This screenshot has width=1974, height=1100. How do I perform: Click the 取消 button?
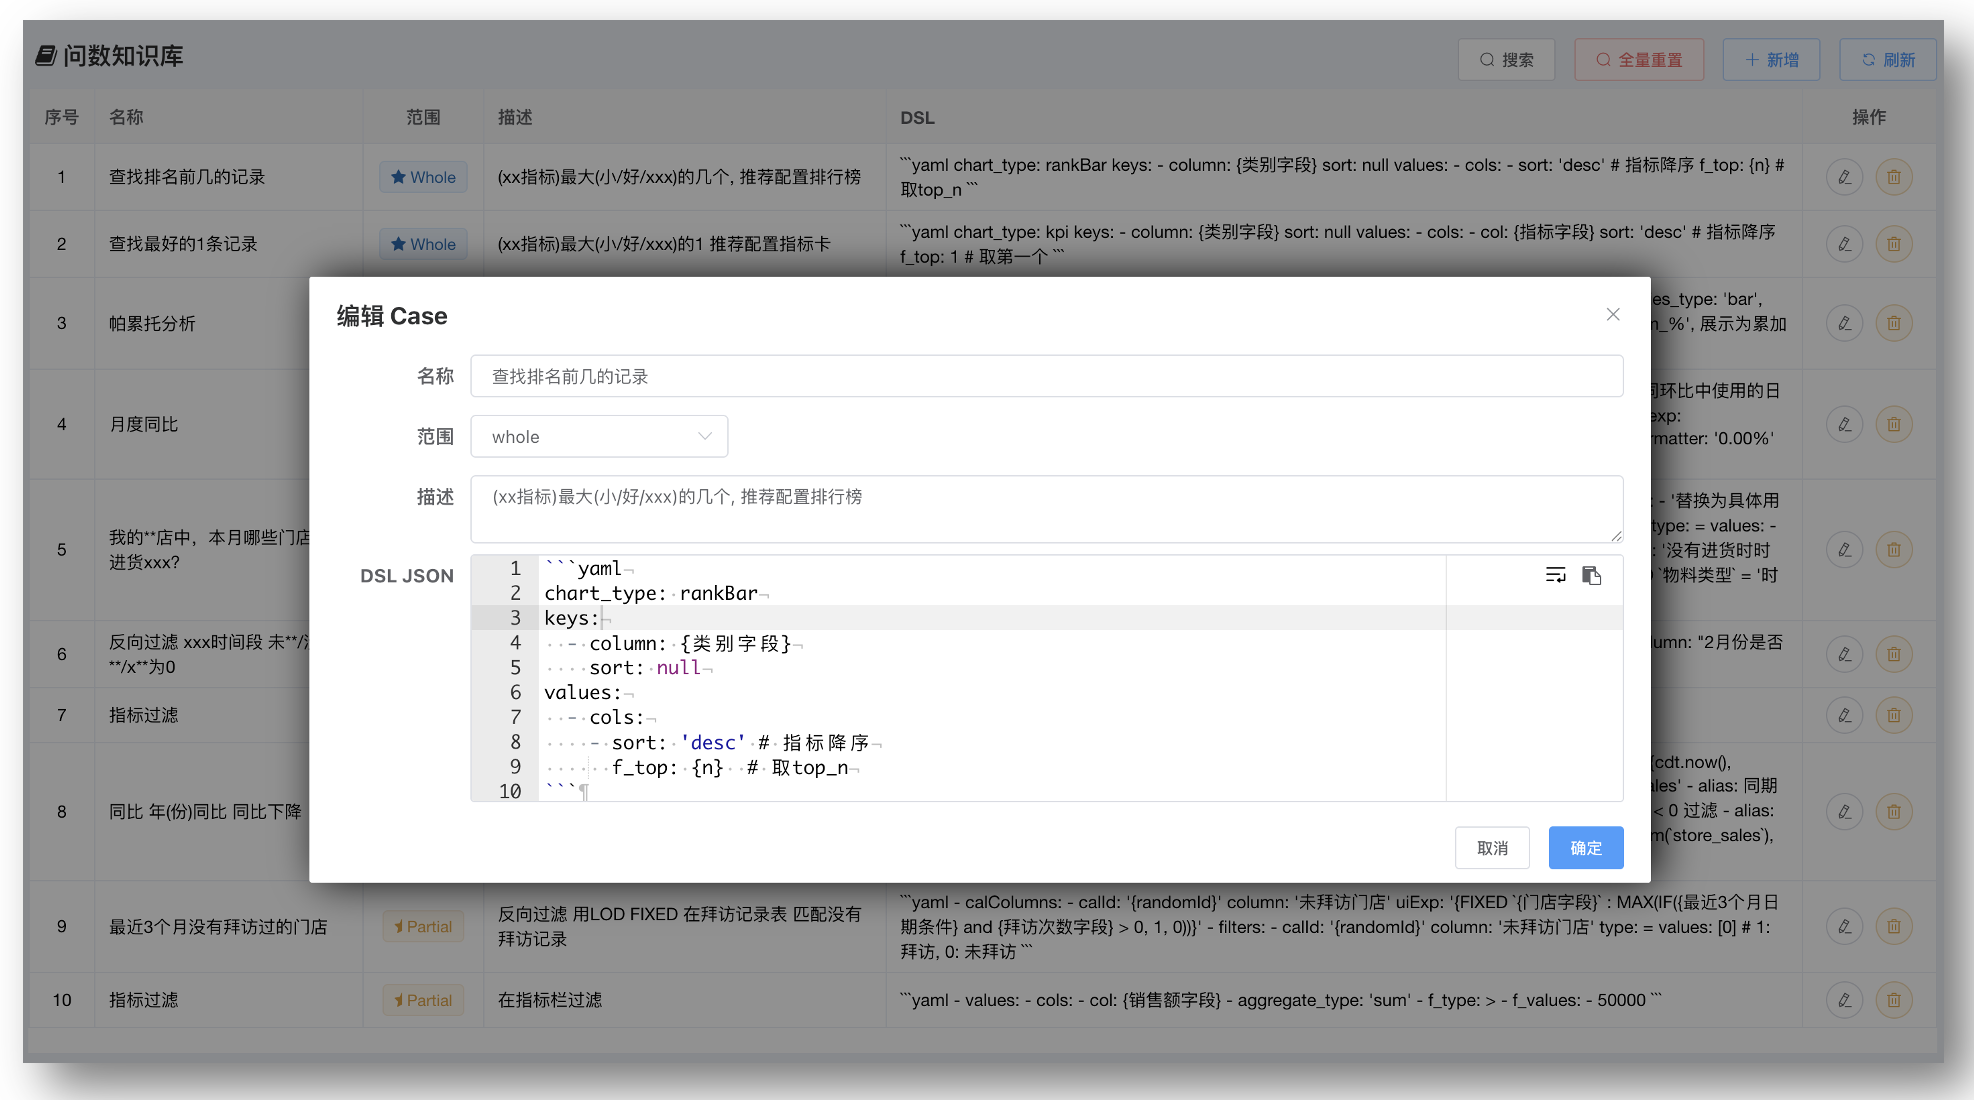pyautogui.click(x=1492, y=848)
